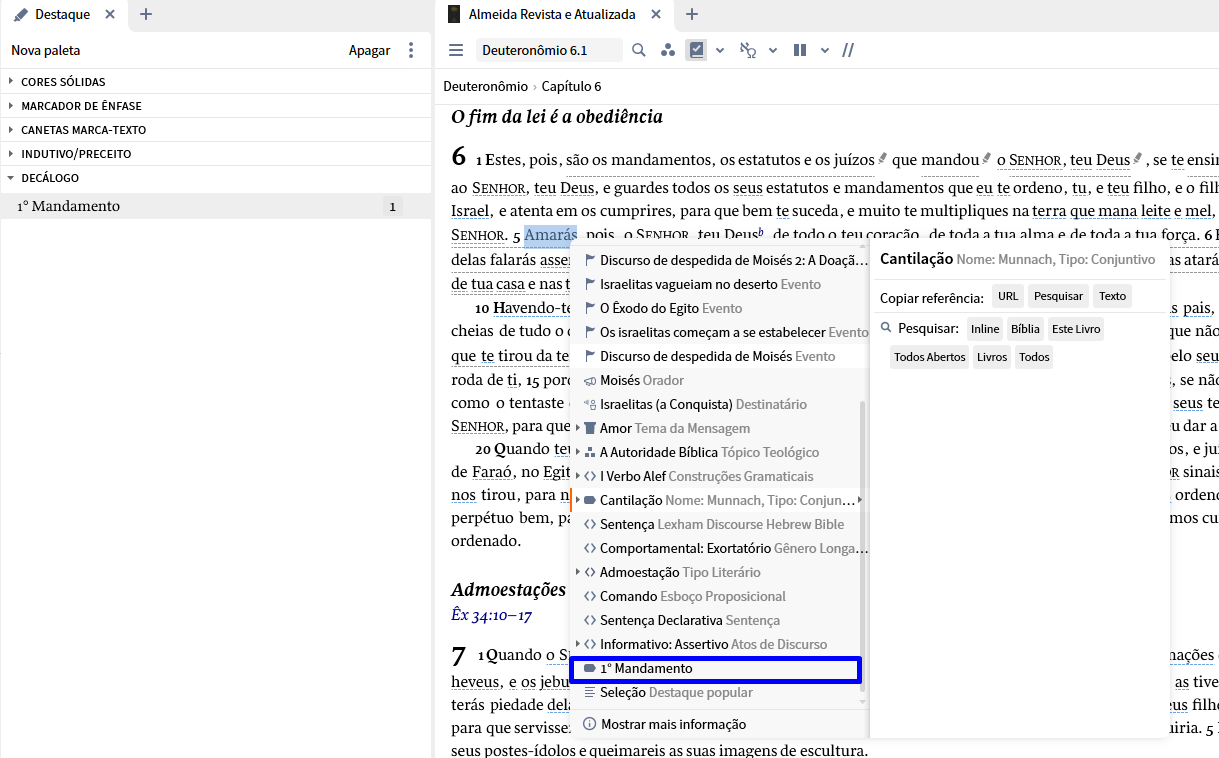Click the interlinear Hebrew-Greek icon
This screenshot has height=758, width=1219.
point(748,50)
